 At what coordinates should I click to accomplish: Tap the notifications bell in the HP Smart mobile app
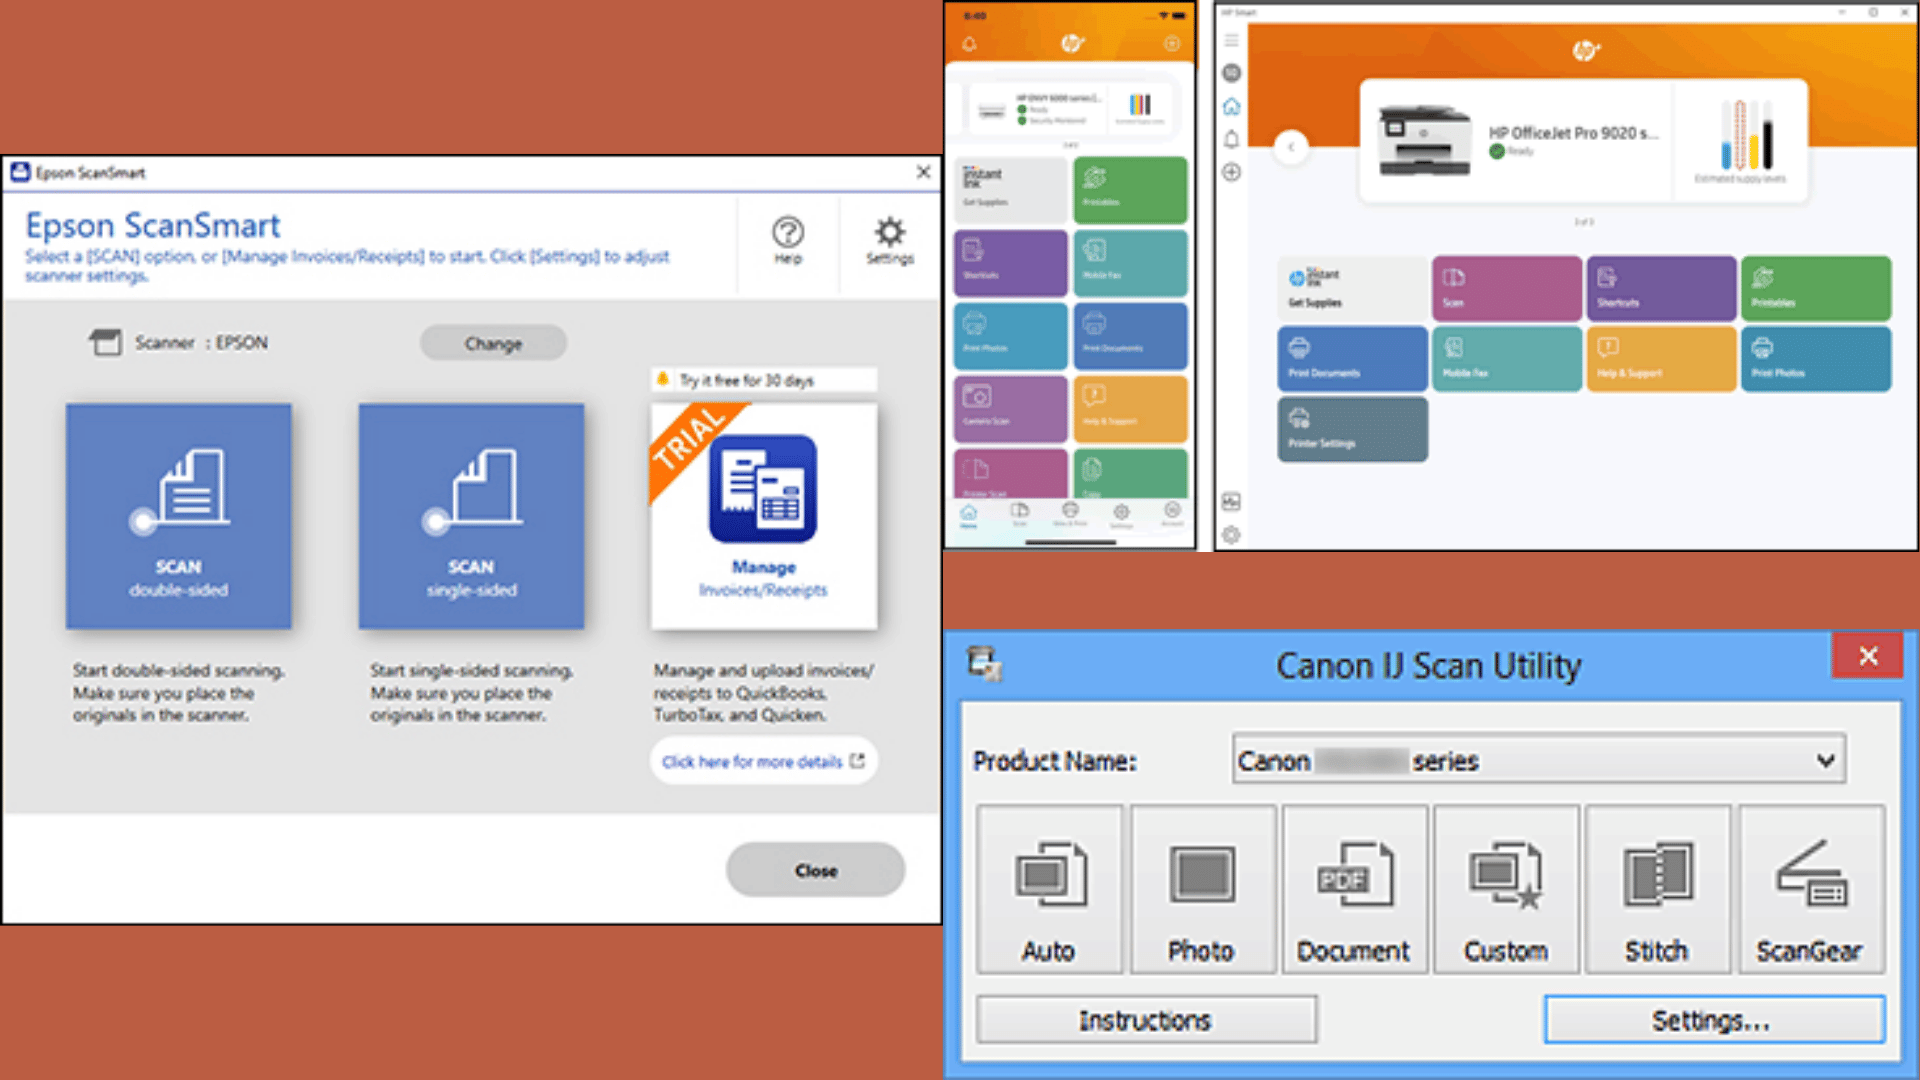pos(969,44)
